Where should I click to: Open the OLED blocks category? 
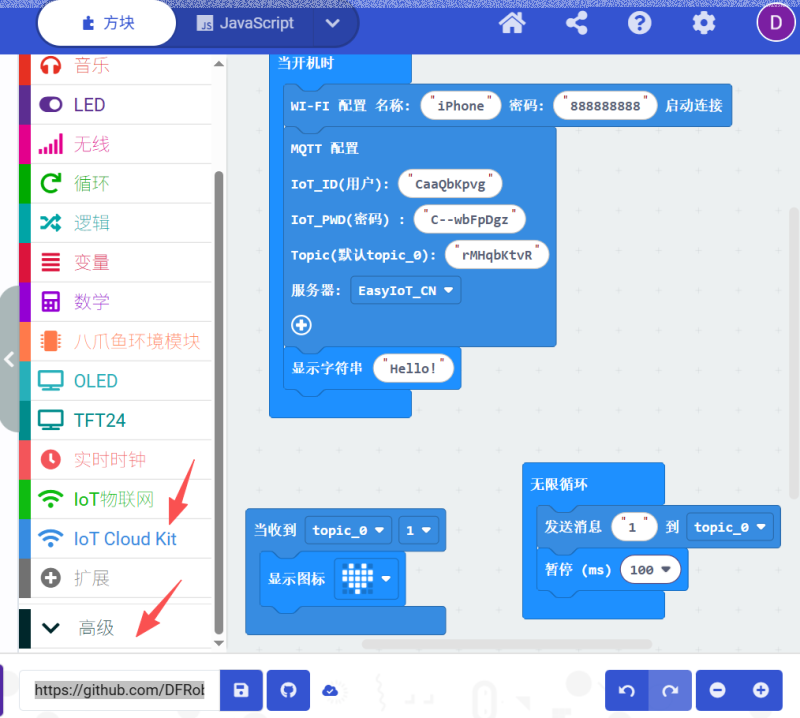pos(95,381)
